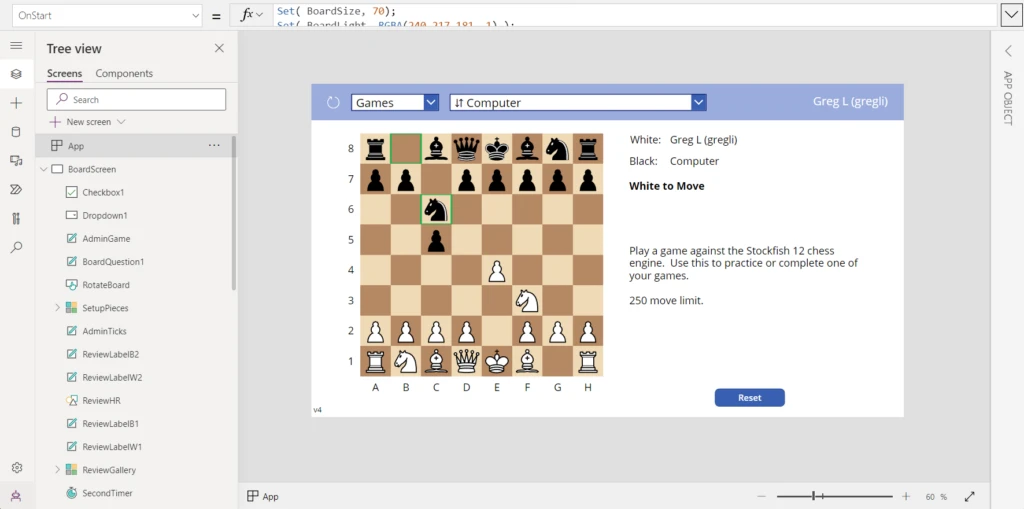Screen dimensions: 1024x509
Task: Expand the SetupPieces gallery node
Action: click(x=57, y=308)
